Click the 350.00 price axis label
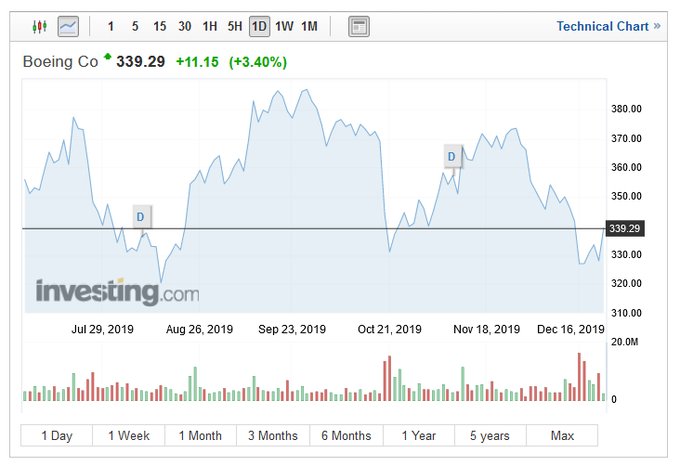Screen dimensions: 680x466 pyautogui.click(x=626, y=196)
